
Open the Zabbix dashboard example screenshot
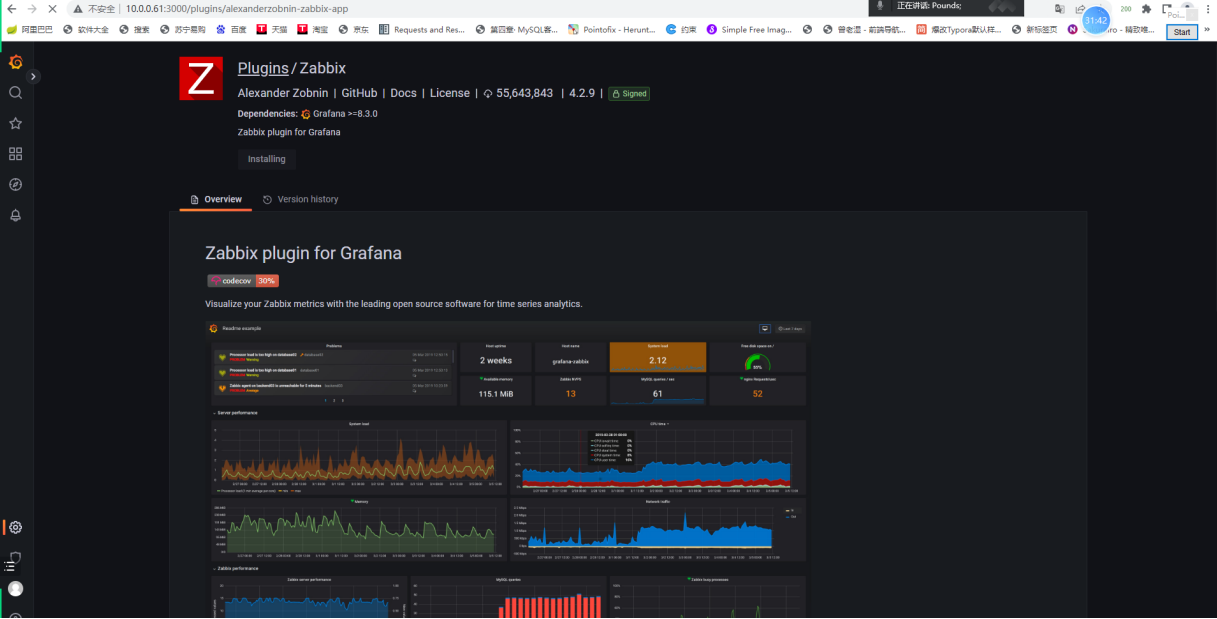coord(507,468)
